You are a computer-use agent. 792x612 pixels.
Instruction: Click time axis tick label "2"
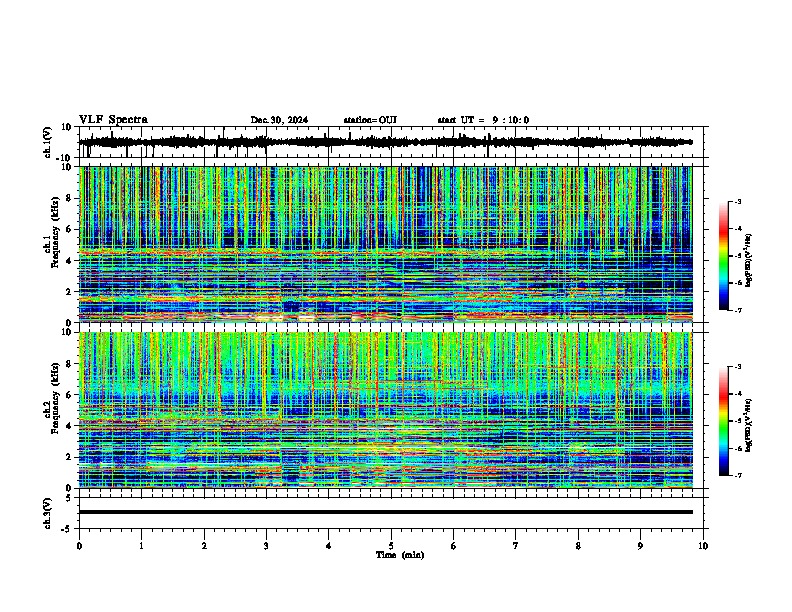pyautogui.click(x=204, y=546)
